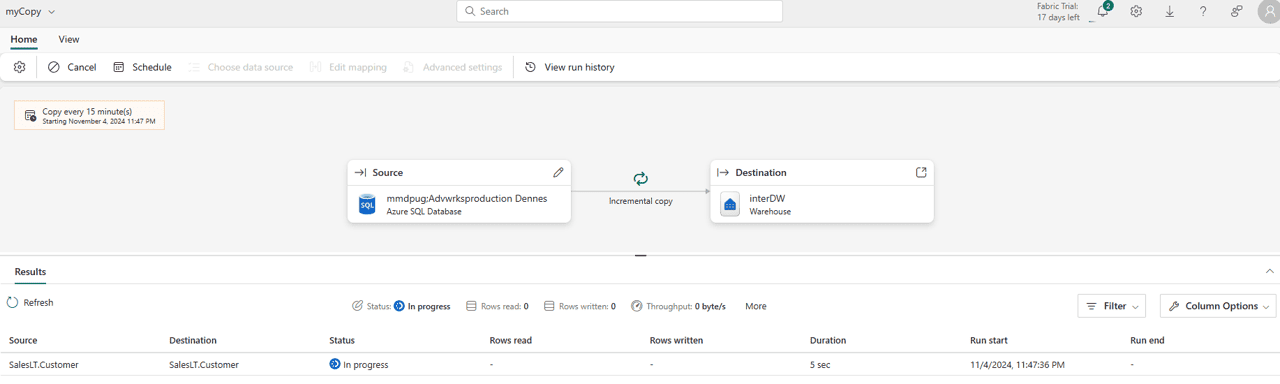Click mmdpug:Advwrksproduction Dennes source name
The width and height of the screenshot is (1280, 384).
pos(467,198)
